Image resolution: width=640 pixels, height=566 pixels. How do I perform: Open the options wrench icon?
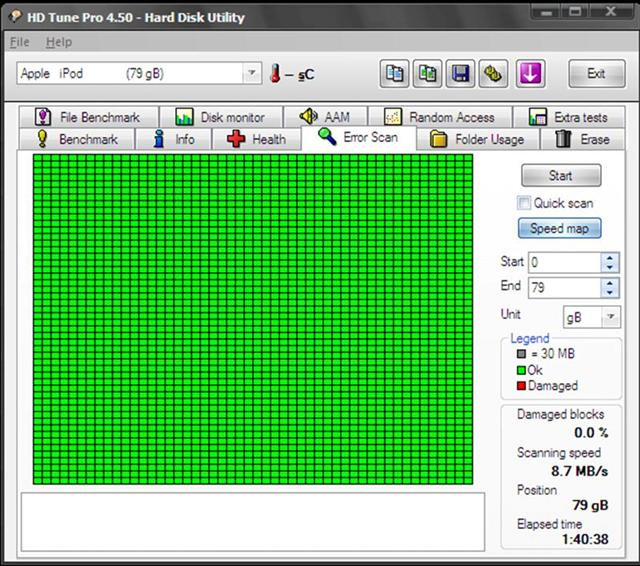[x=493, y=74]
